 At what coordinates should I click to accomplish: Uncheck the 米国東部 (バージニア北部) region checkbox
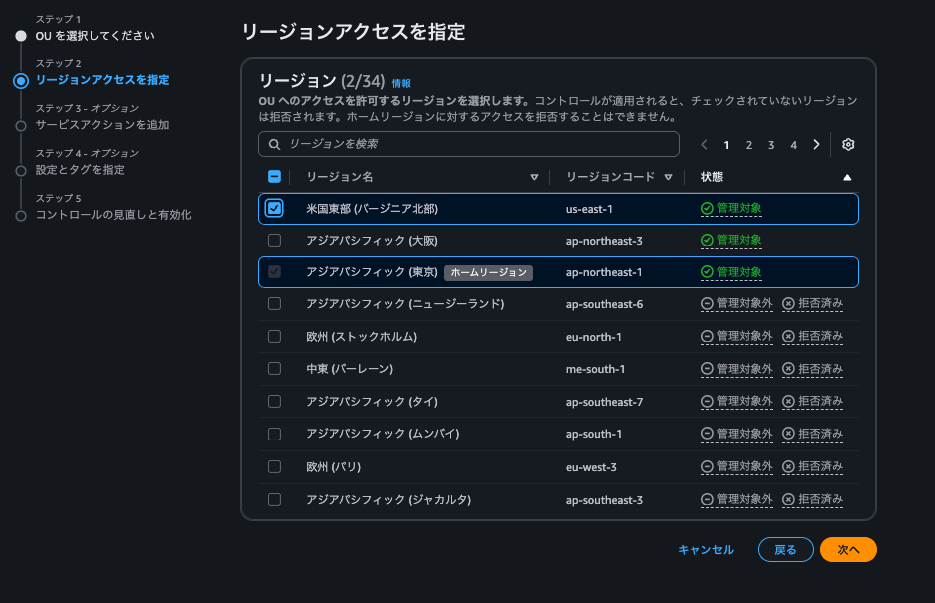click(x=273, y=208)
